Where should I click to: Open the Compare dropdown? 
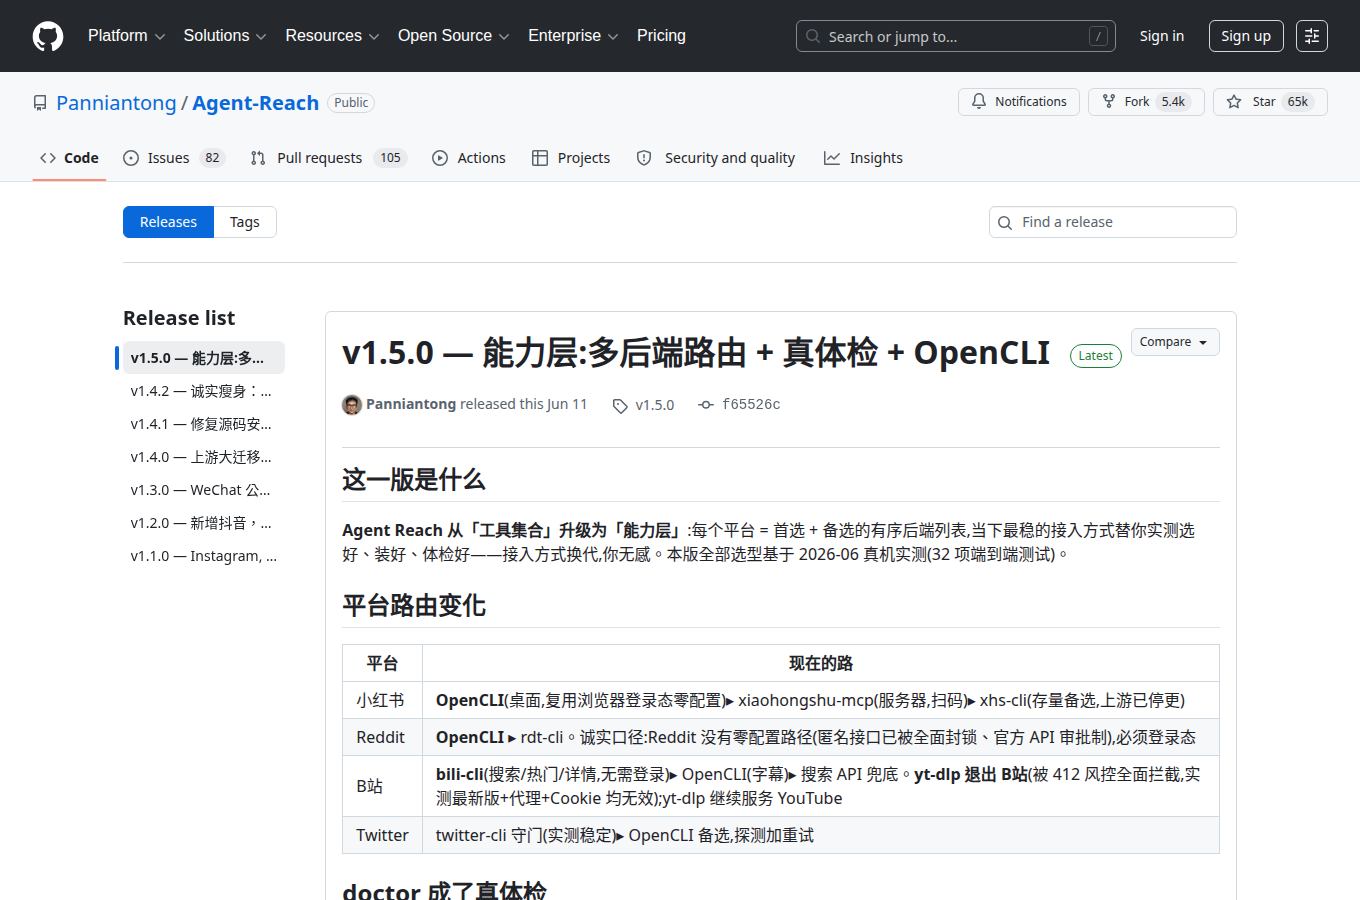tap(1175, 342)
